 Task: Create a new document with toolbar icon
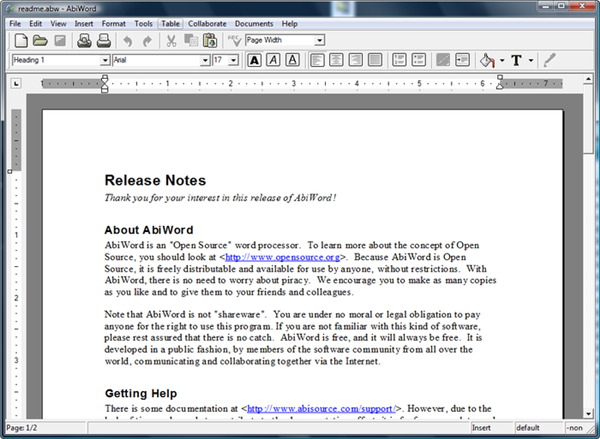19,41
